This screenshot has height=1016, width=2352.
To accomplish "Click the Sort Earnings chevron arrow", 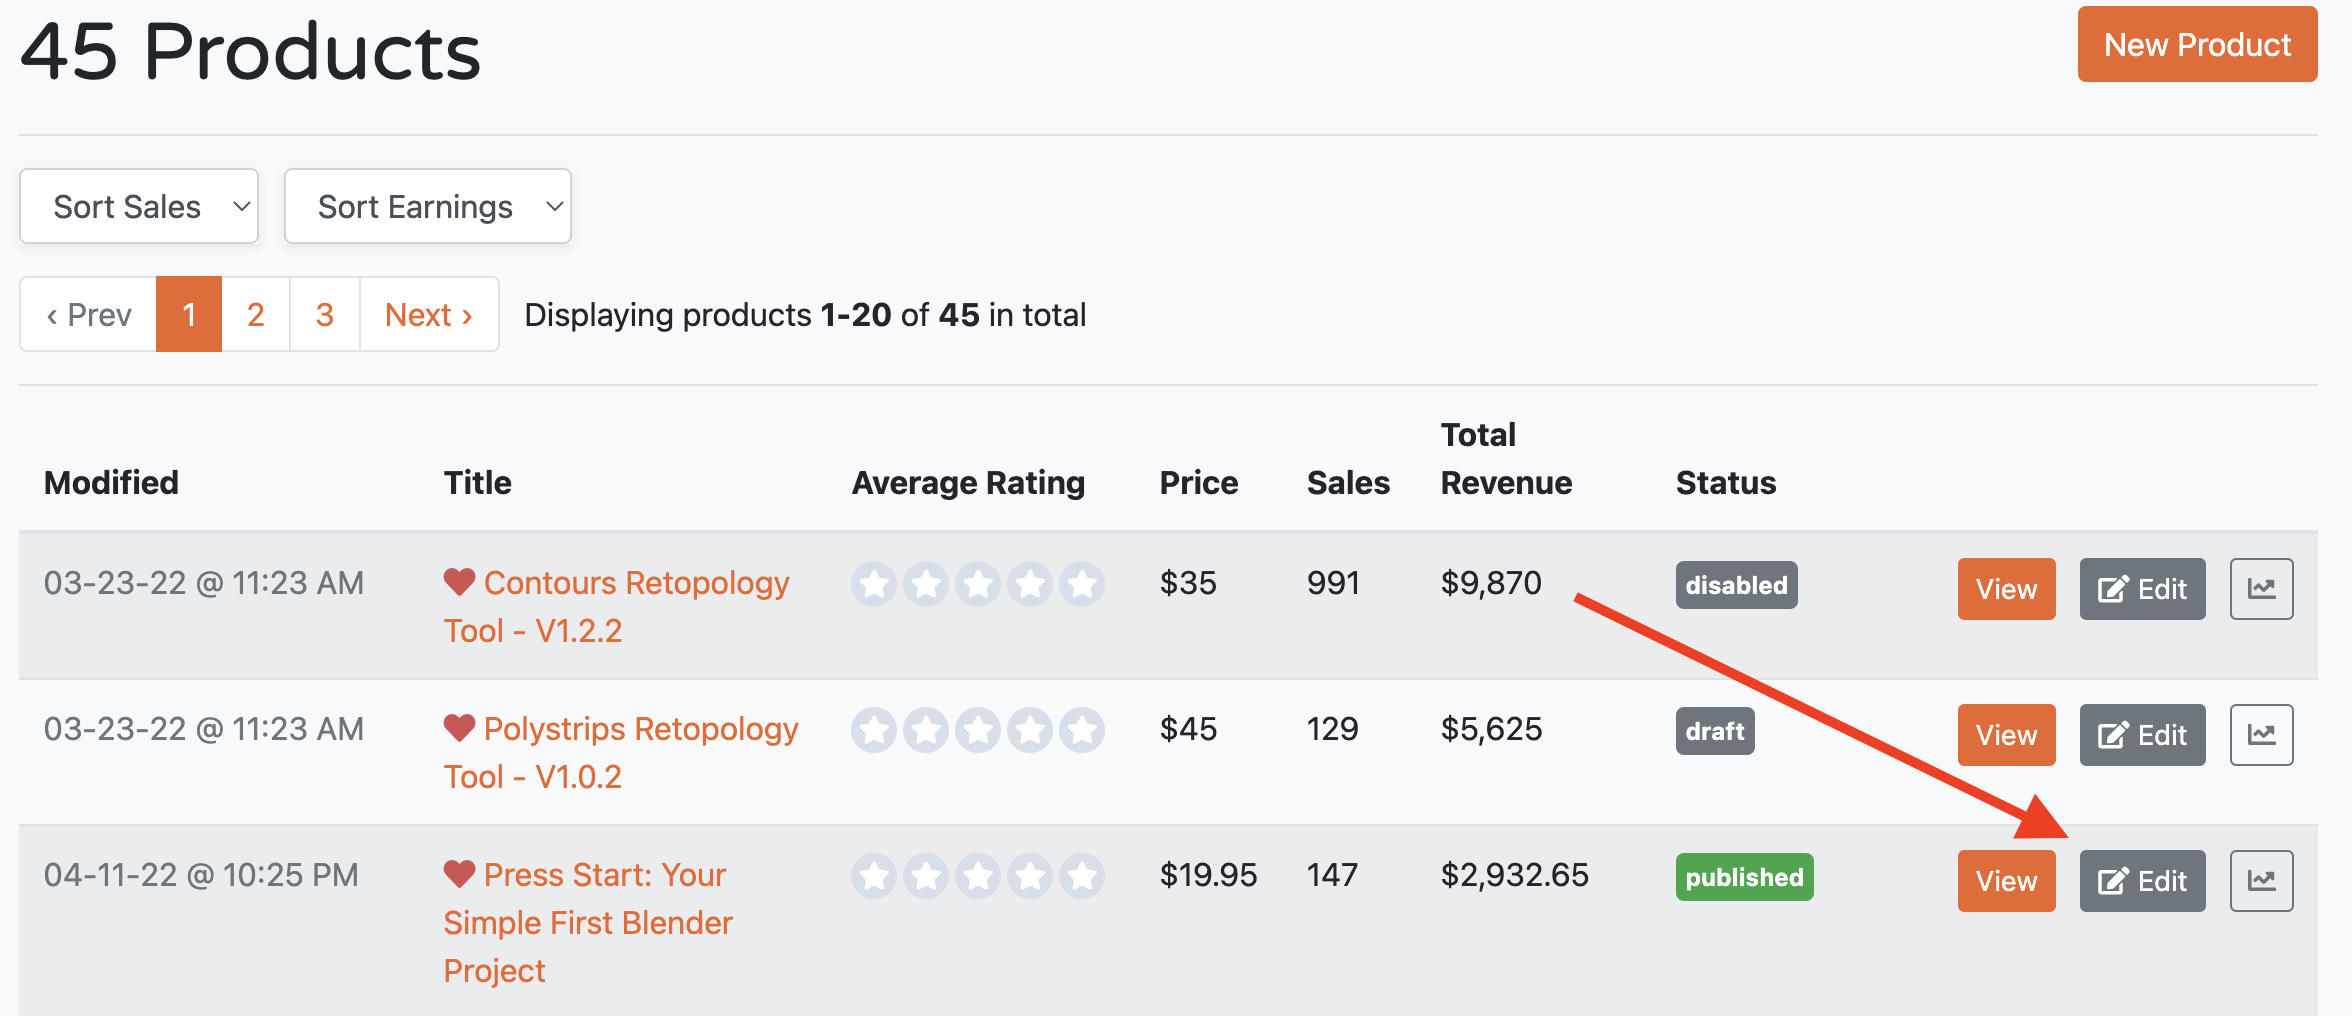I will pos(554,206).
